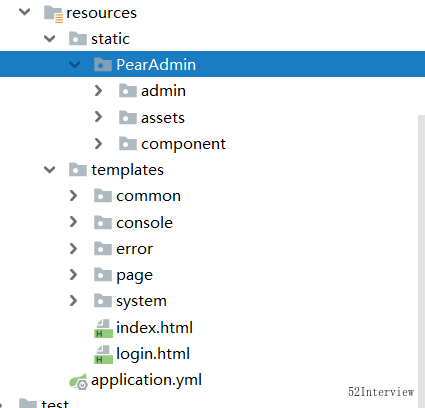Click the vertical scrollbar of project tree
425x408 pixels.
tap(421, 261)
